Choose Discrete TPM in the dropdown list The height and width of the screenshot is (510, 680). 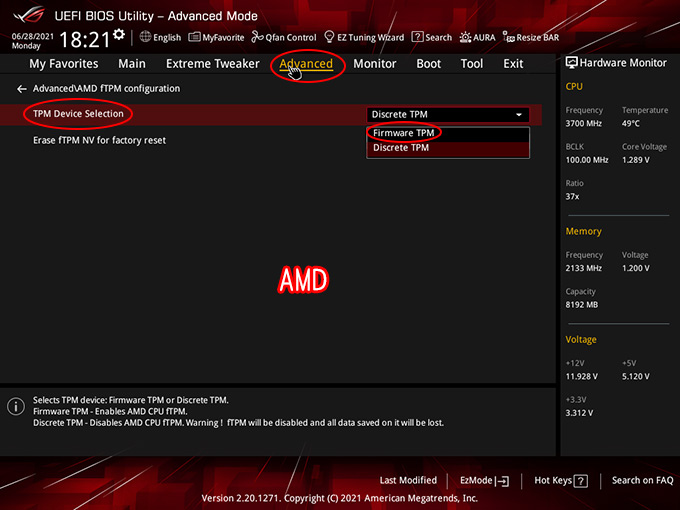tap(448, 148)
